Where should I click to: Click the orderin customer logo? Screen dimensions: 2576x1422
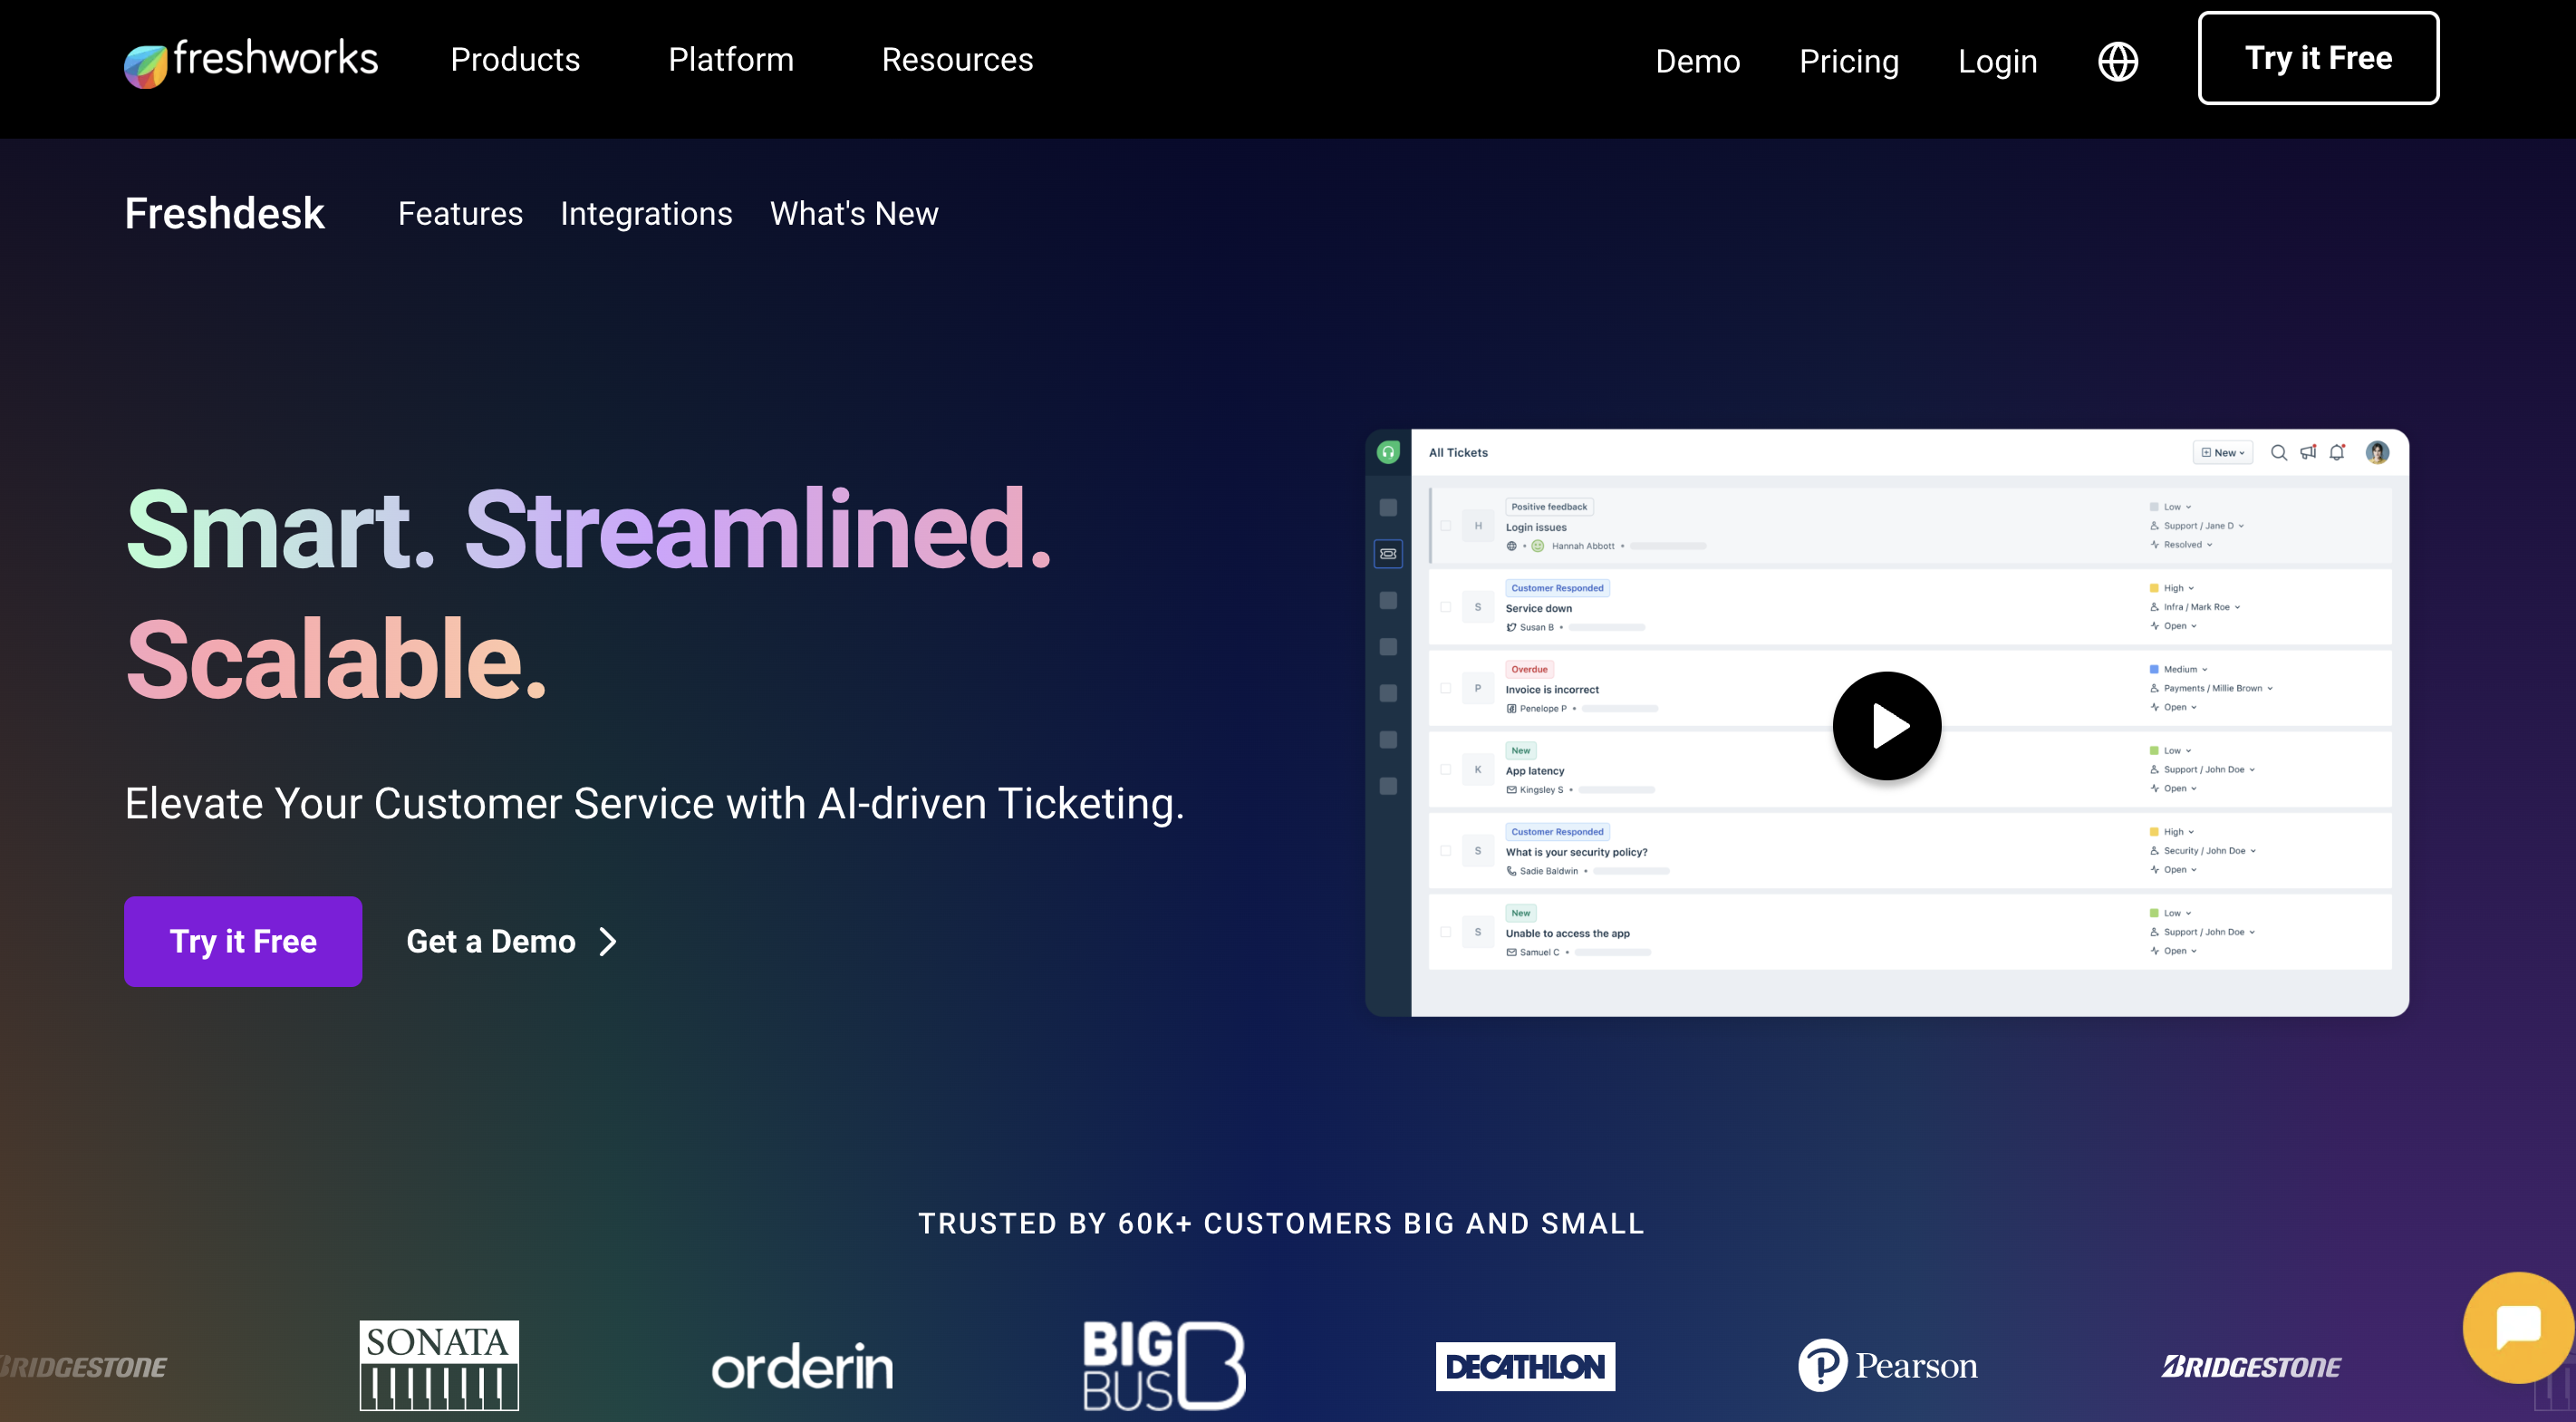click(802, 1366)
